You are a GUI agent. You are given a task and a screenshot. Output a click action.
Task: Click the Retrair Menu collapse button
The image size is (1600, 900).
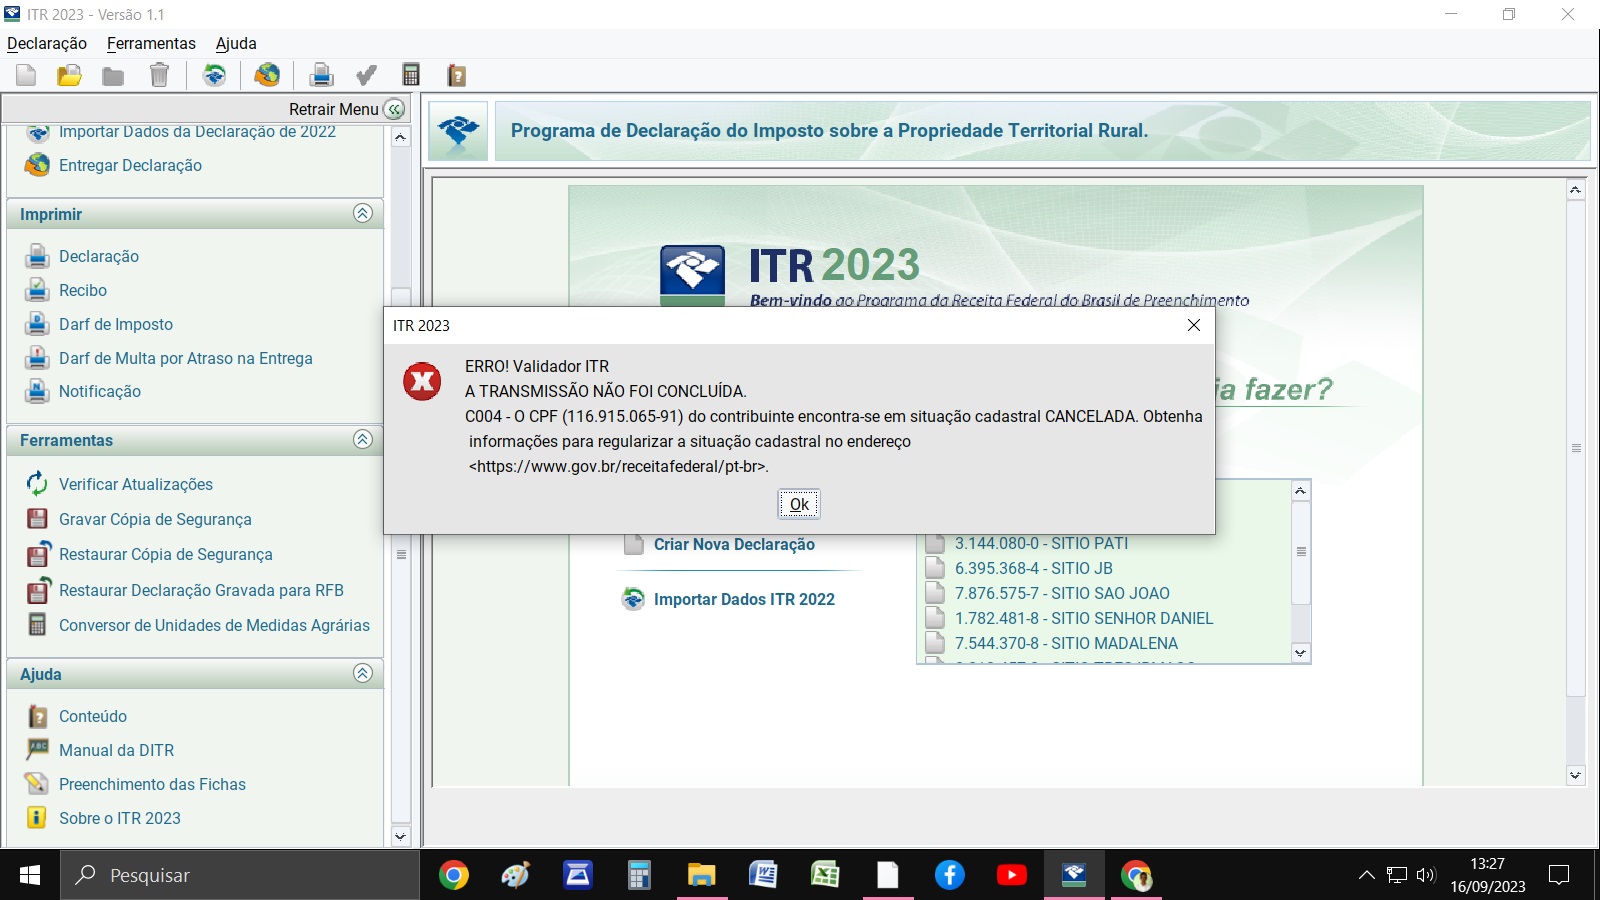coord(395,109)
